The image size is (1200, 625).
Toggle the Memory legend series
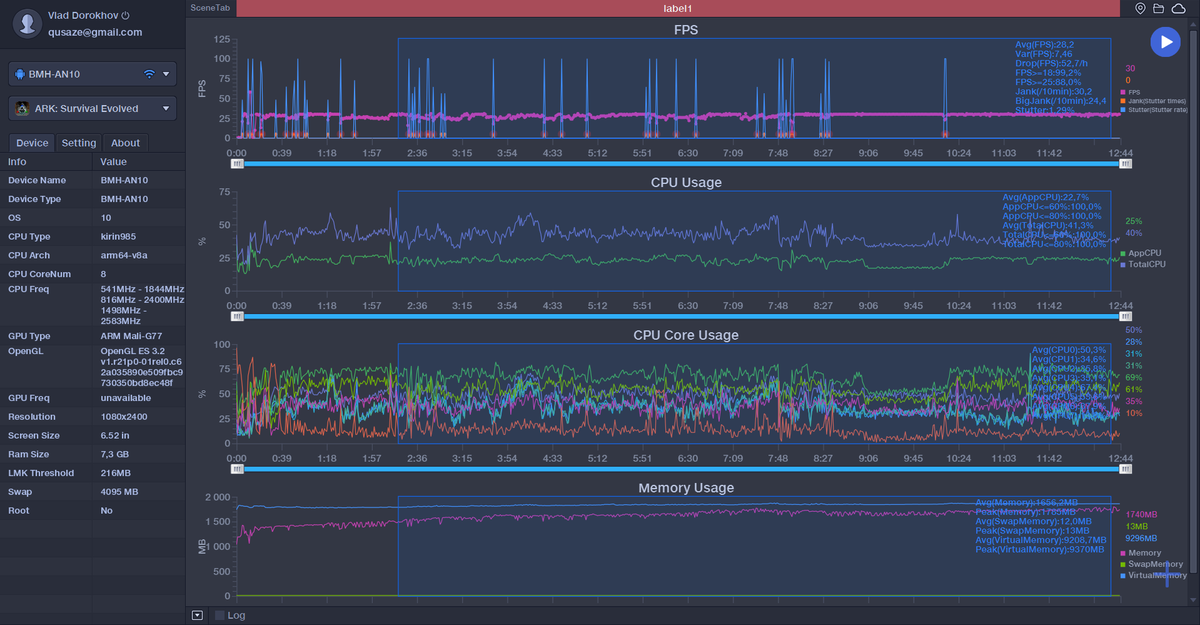1141,552
